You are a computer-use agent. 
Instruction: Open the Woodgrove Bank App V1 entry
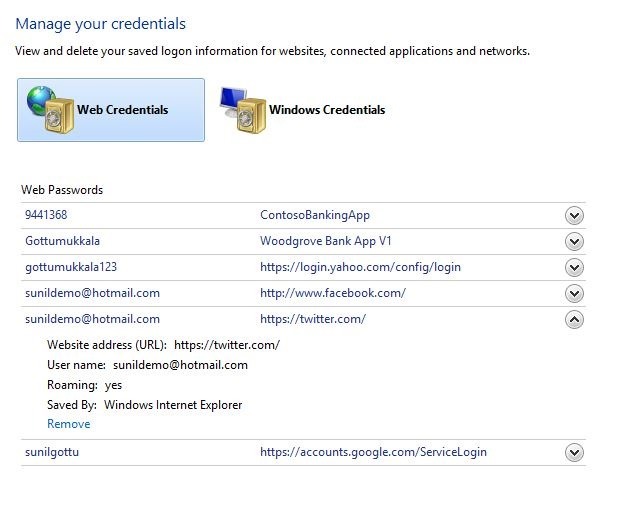[326, 241]
